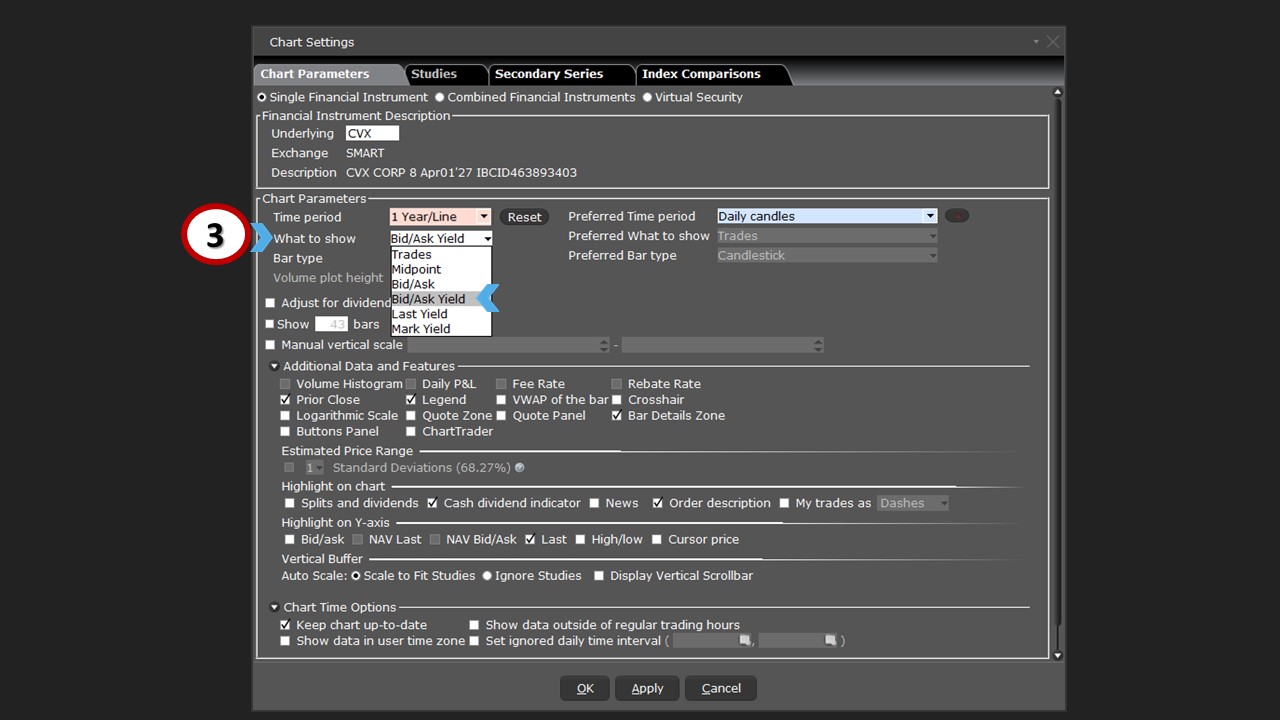Toggle the Crosshair option
Viewport: 1280px width, 720px height.
[x=617, y=399]
